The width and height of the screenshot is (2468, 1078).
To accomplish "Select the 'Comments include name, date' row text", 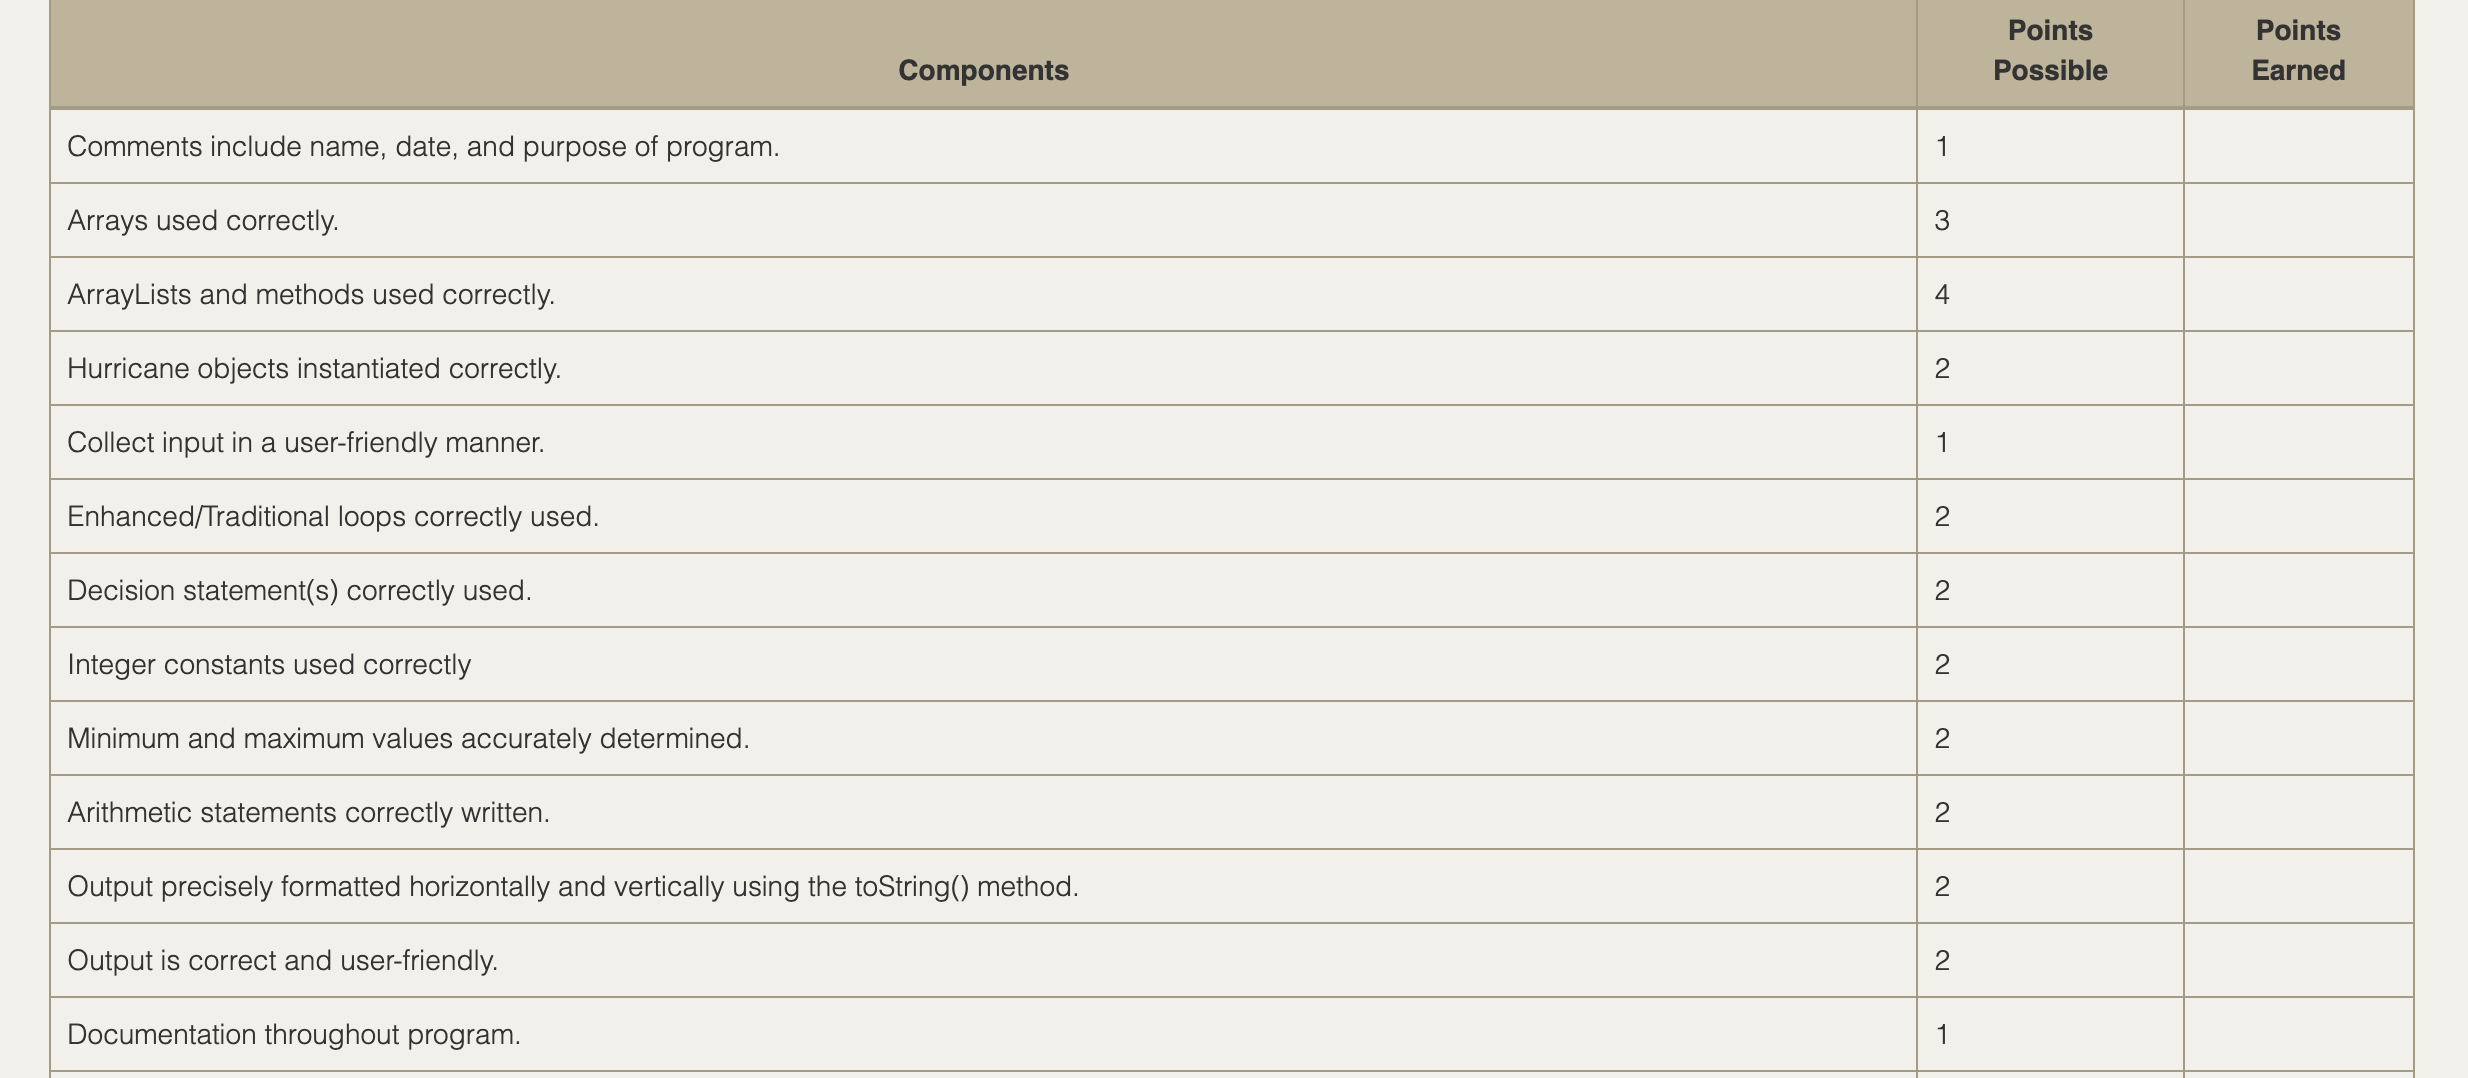I will click(x=423, y=147).
